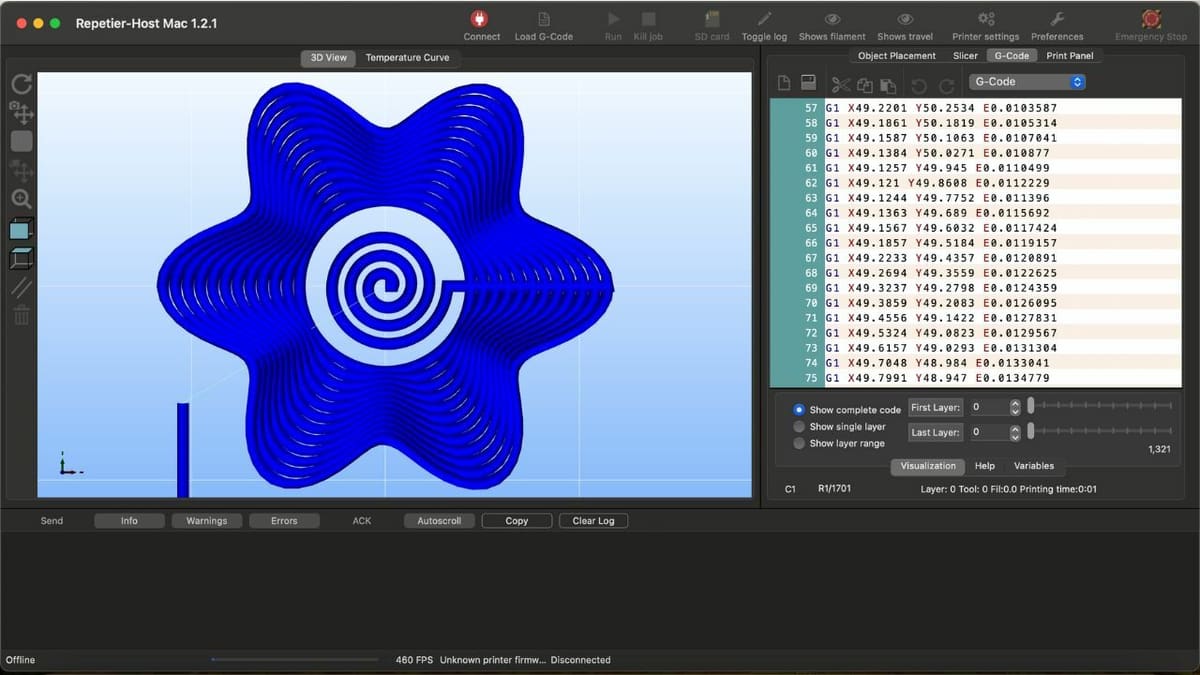The image size is (1200, 675).
Task: Switch to wireframe cube view
Action: [21, 258]
